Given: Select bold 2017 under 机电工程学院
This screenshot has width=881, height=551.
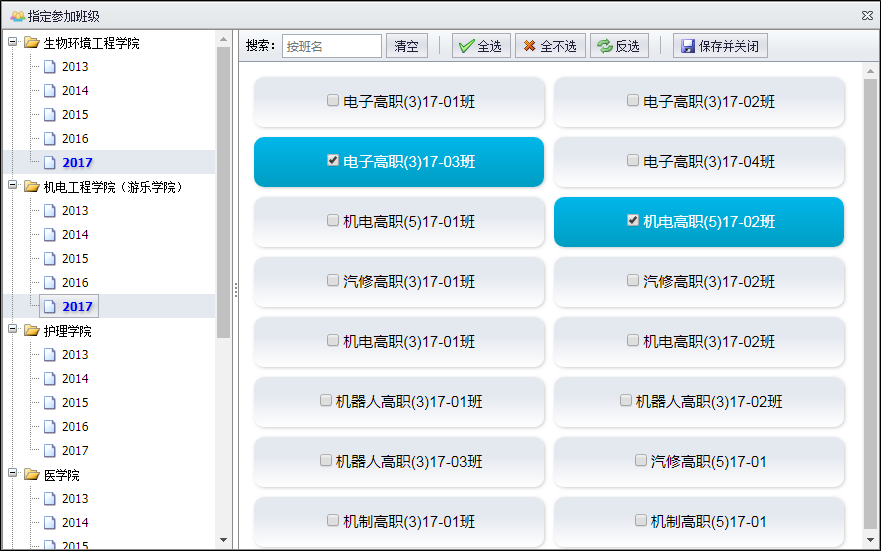Looking at the screenshot, I should (x=77, y=306).
